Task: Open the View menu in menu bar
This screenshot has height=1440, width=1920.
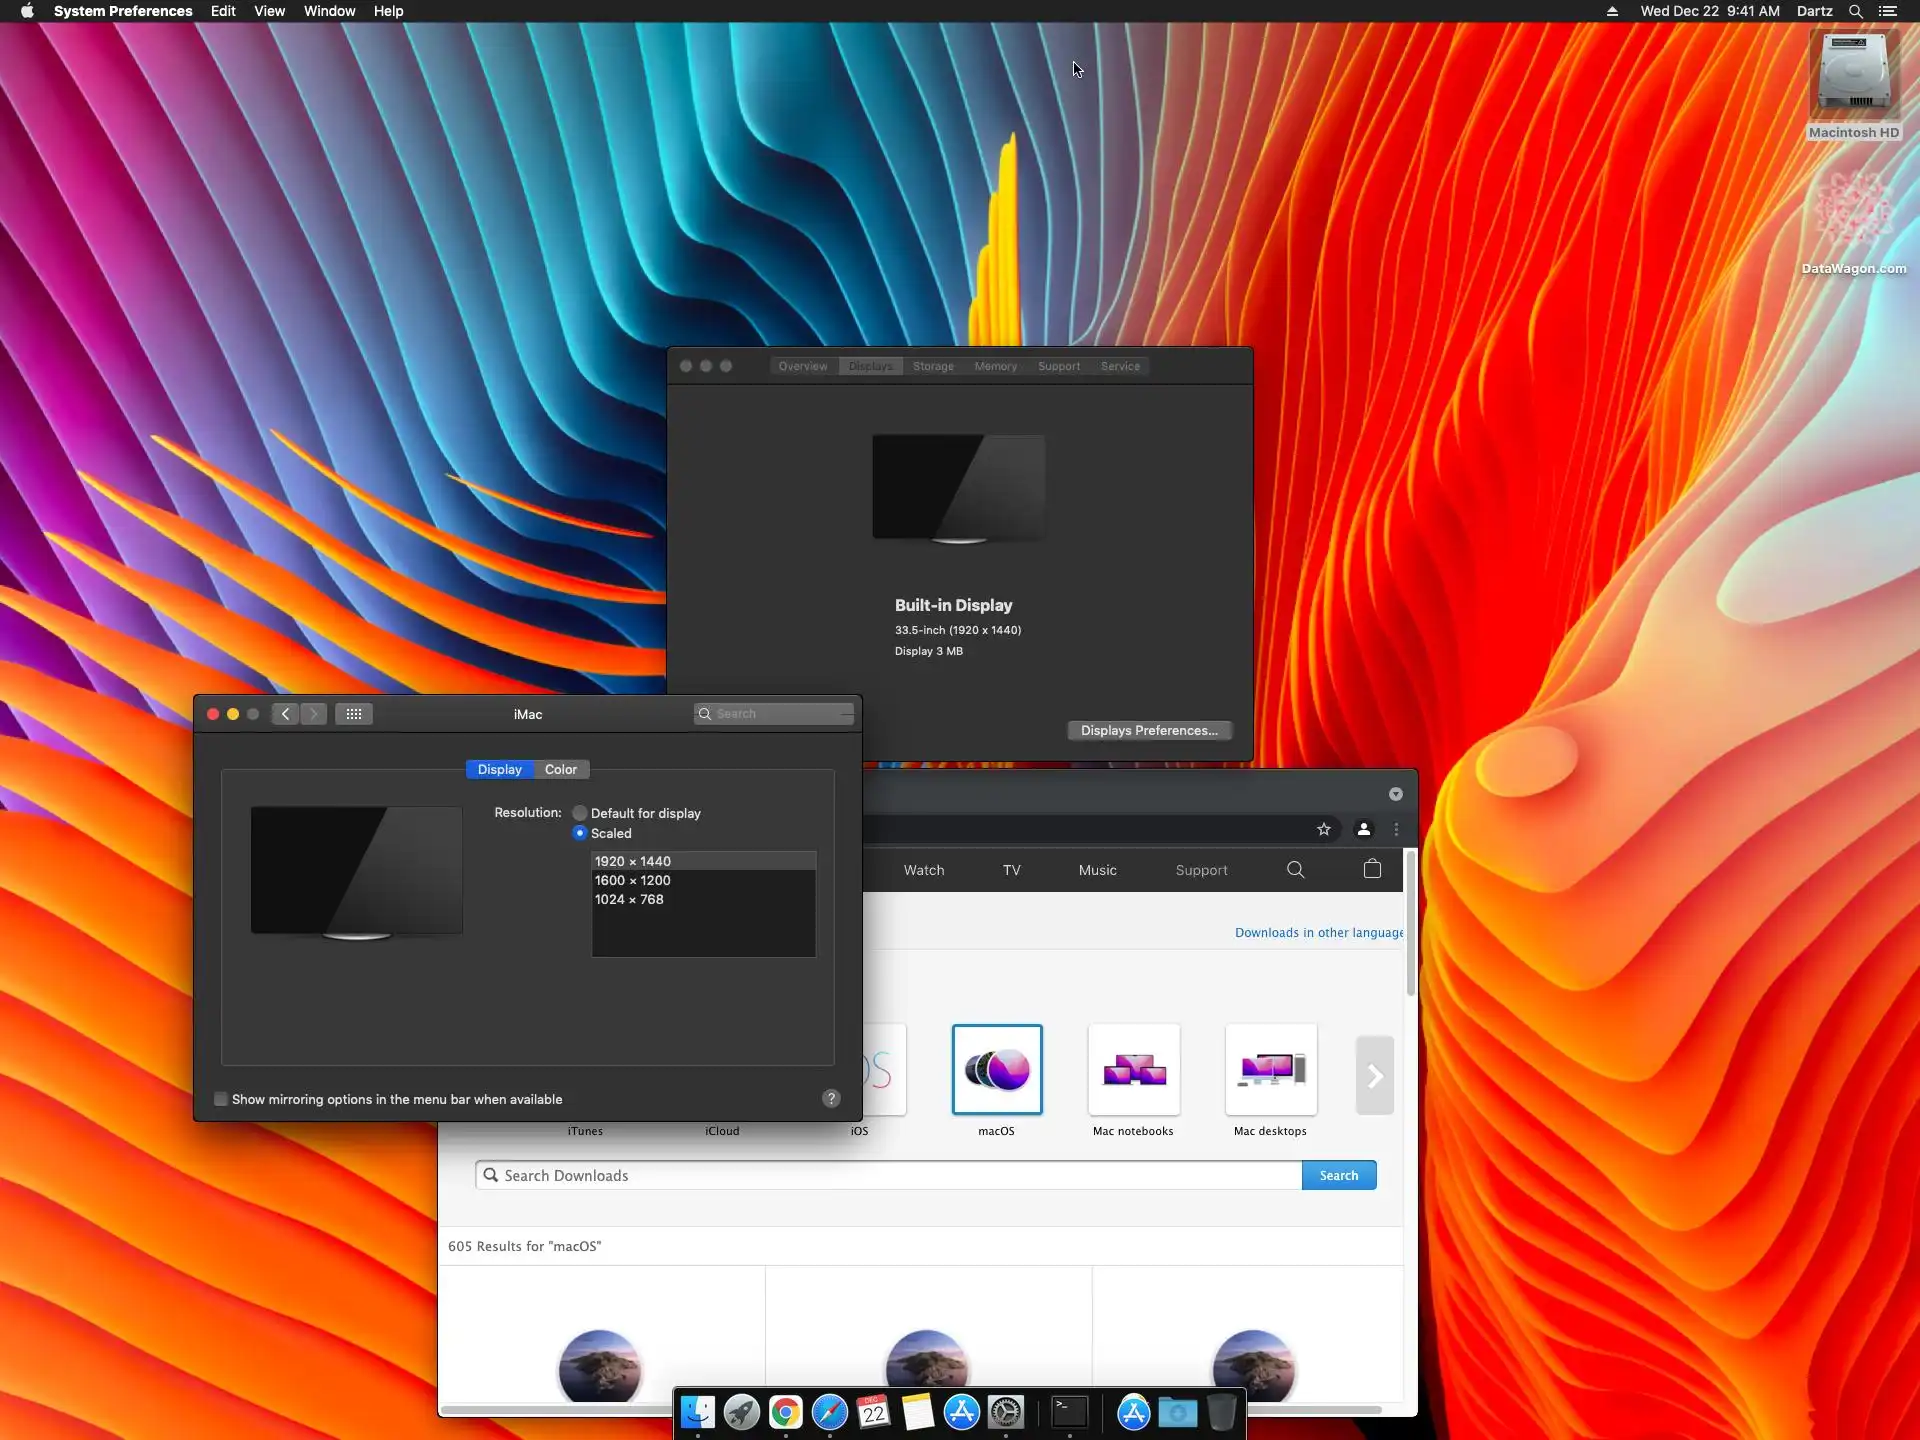Action: pos(269,11)
